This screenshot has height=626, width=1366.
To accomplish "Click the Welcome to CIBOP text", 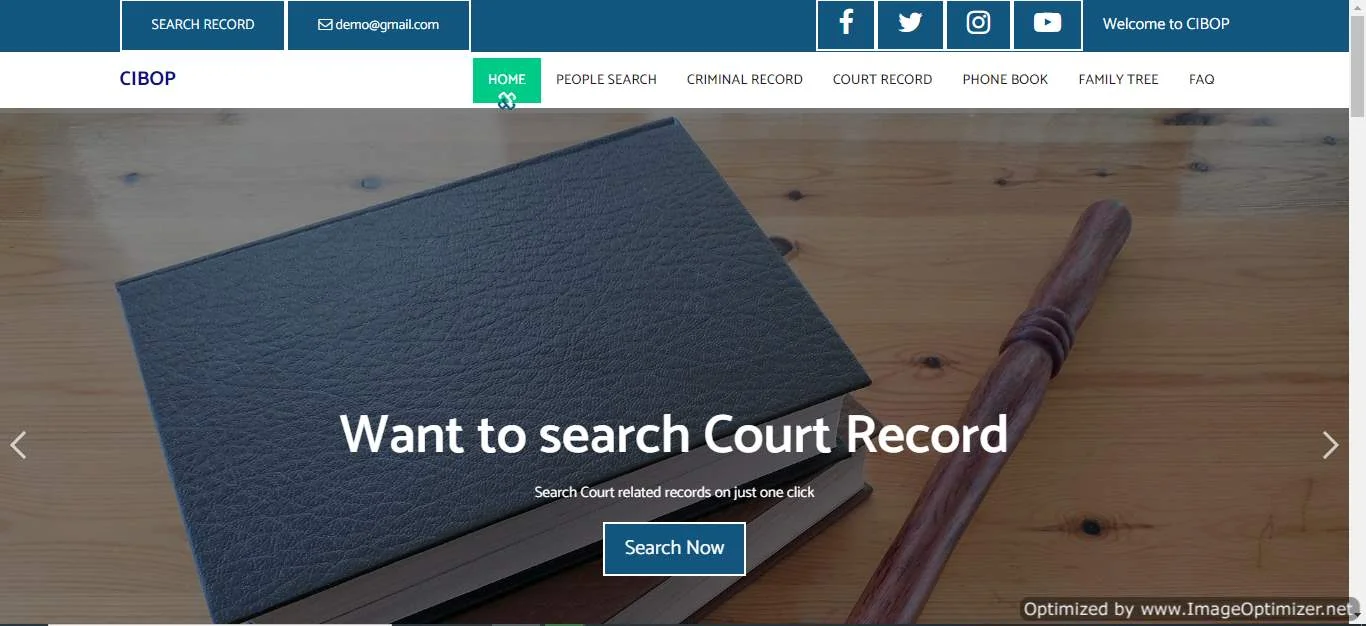I will point(1166,24).
